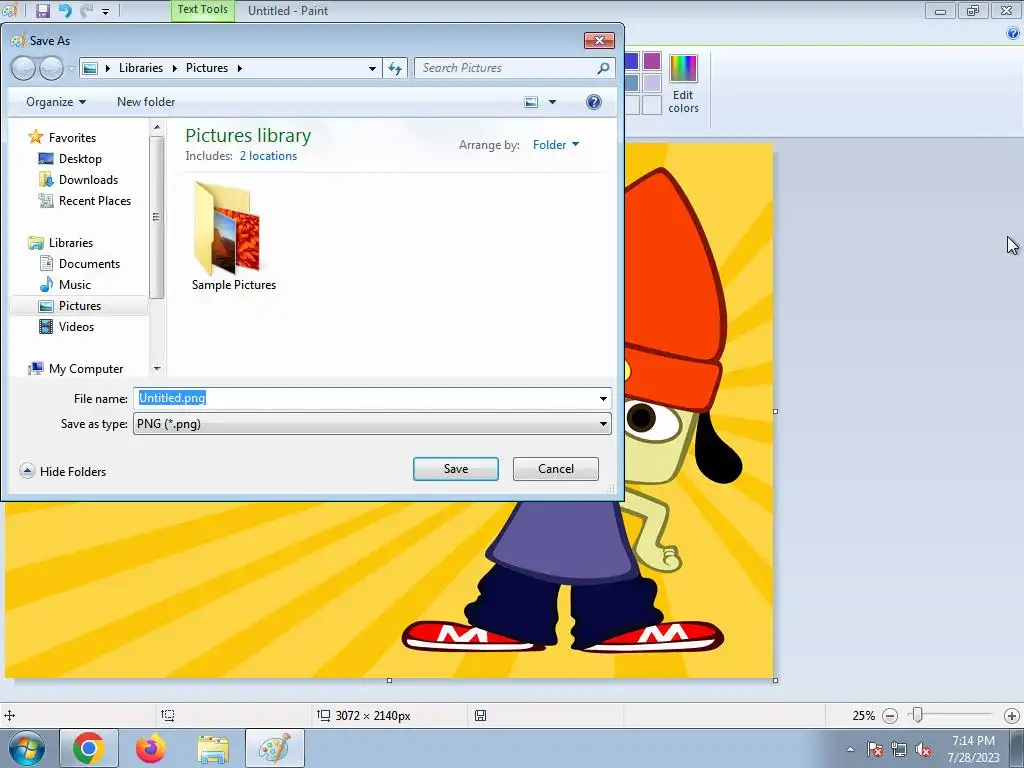Click the navigation pane scroll up arrow
The image size is (1024, 768).
157,127
